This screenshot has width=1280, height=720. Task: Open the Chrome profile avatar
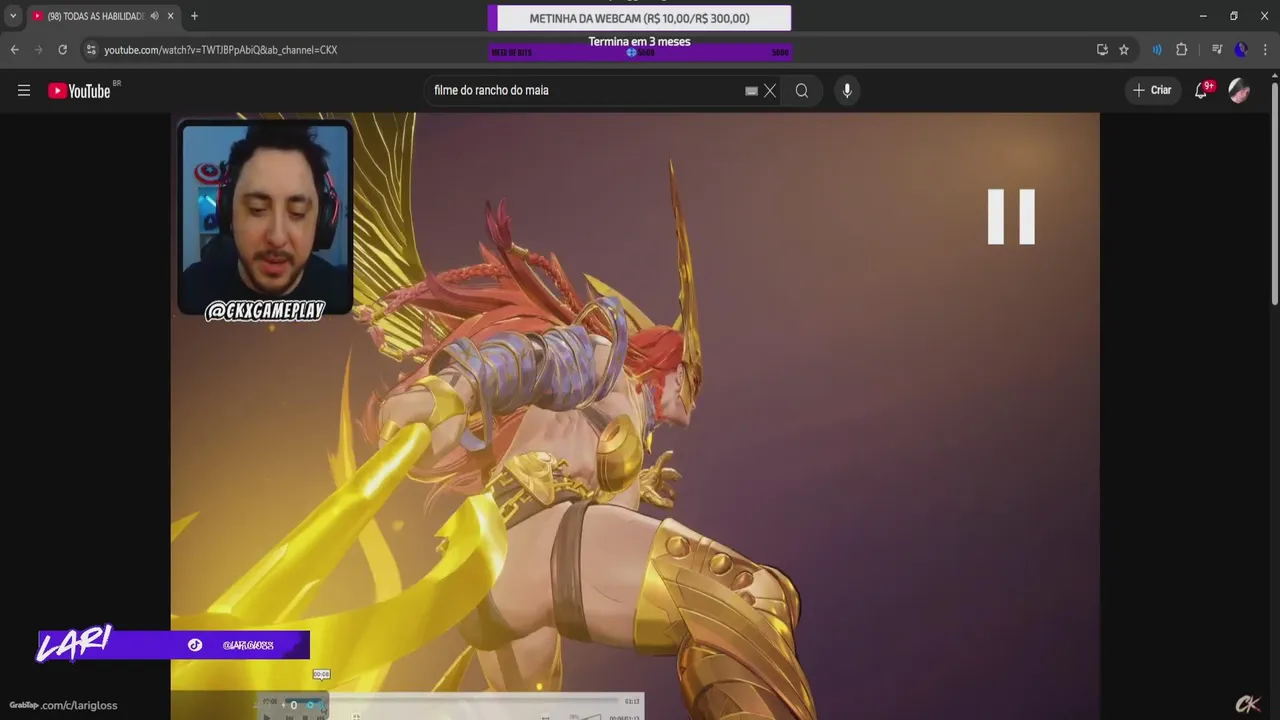tap(1241, 50)
